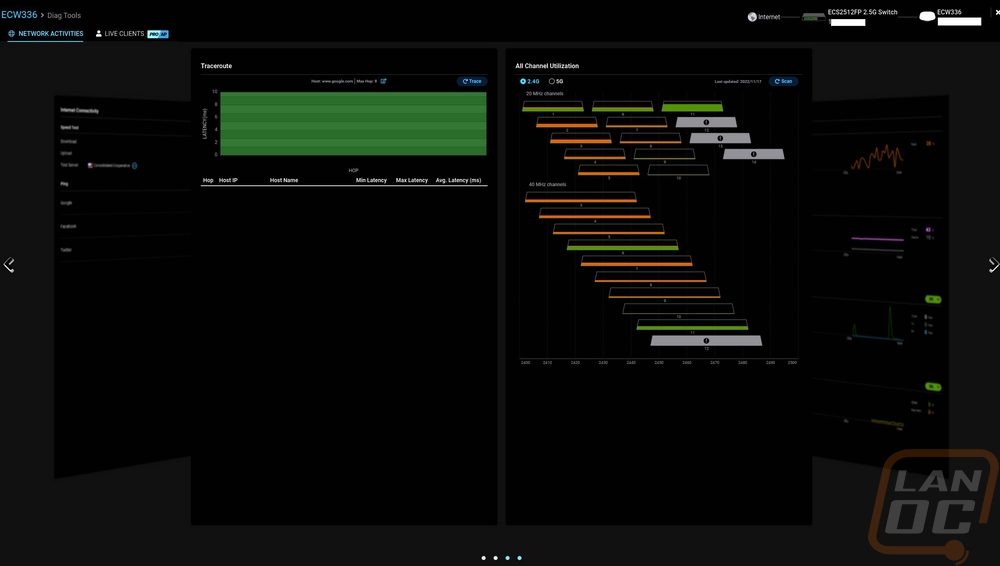Select 20 MHz channel 7 bar

click(636, 122)
